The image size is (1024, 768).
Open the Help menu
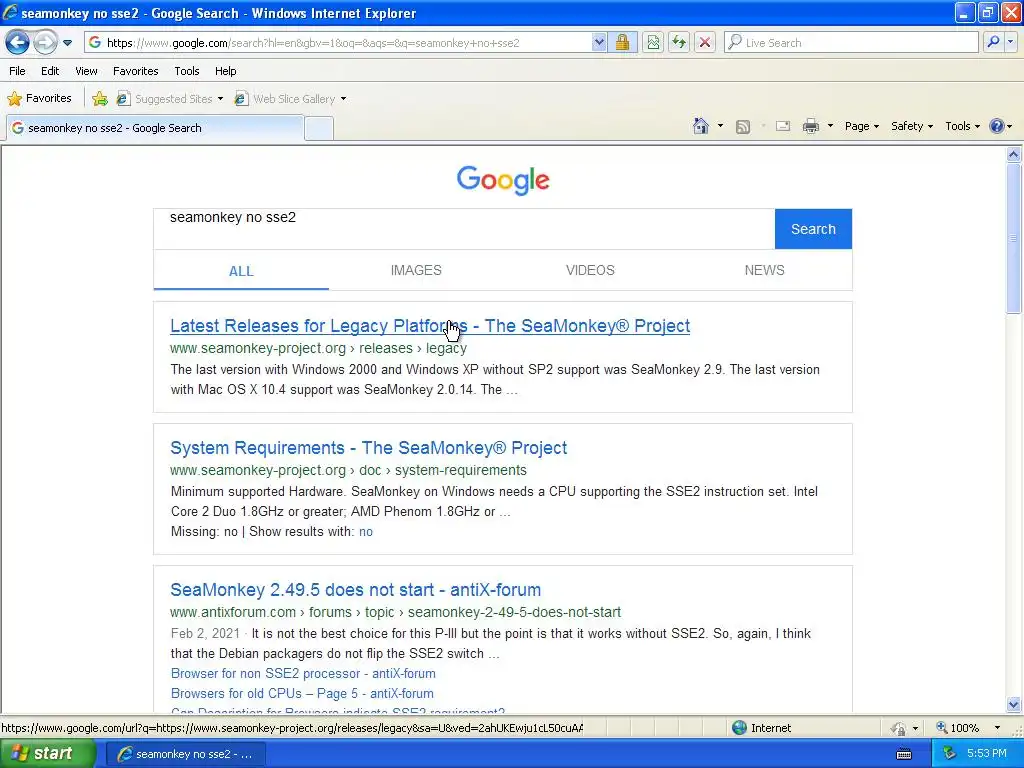click(225, 71)
